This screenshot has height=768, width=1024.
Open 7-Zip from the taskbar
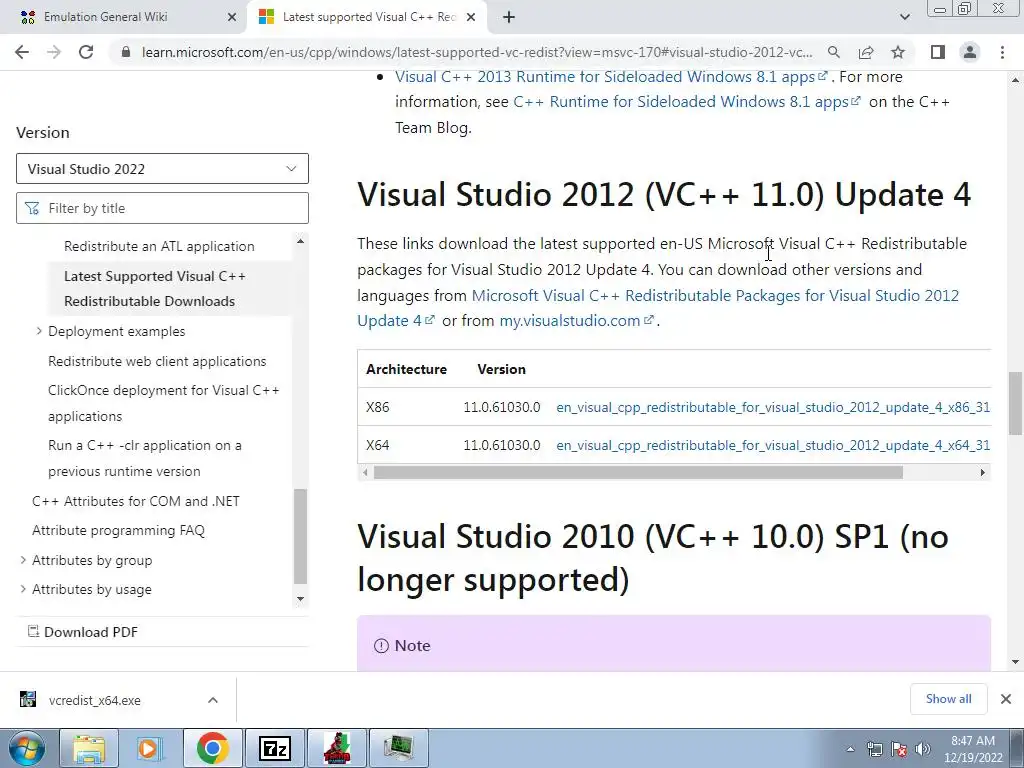pyautogui.click(x=274, y=748)
